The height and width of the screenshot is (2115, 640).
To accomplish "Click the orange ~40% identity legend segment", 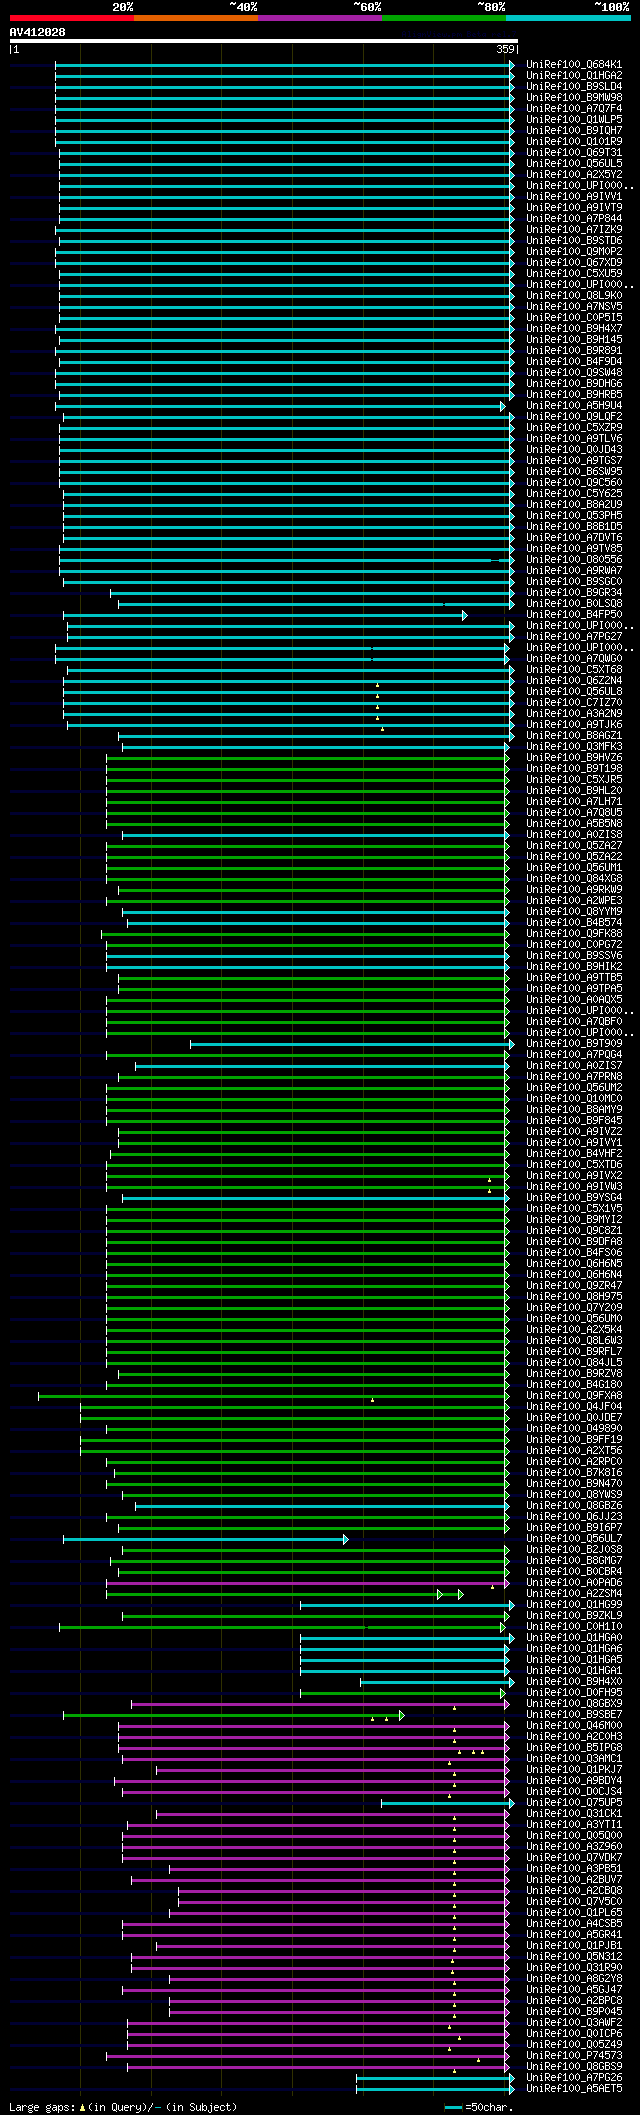I will (x=196, y=18).
